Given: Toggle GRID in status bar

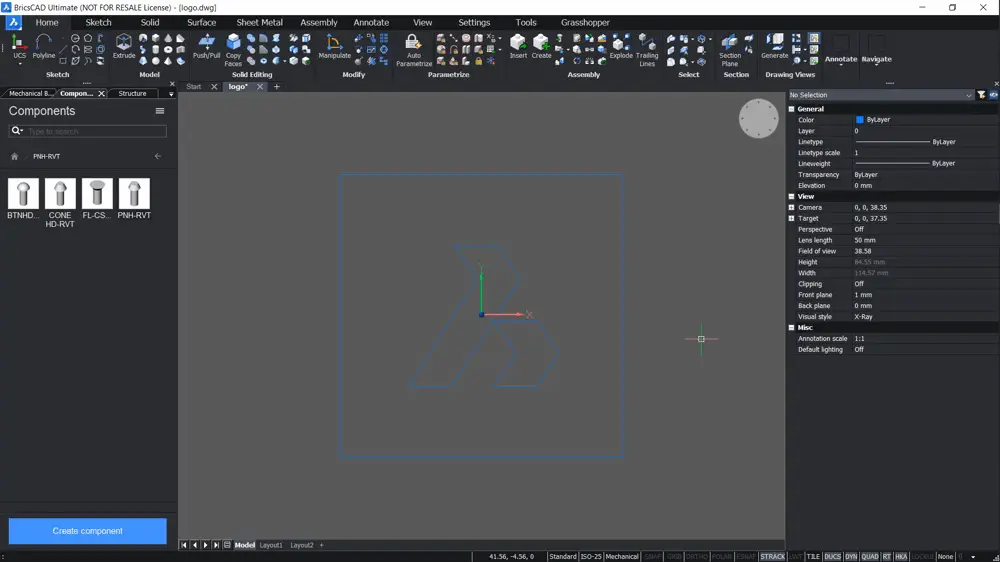Looking at the screenshot, I should tap(674, 557).
